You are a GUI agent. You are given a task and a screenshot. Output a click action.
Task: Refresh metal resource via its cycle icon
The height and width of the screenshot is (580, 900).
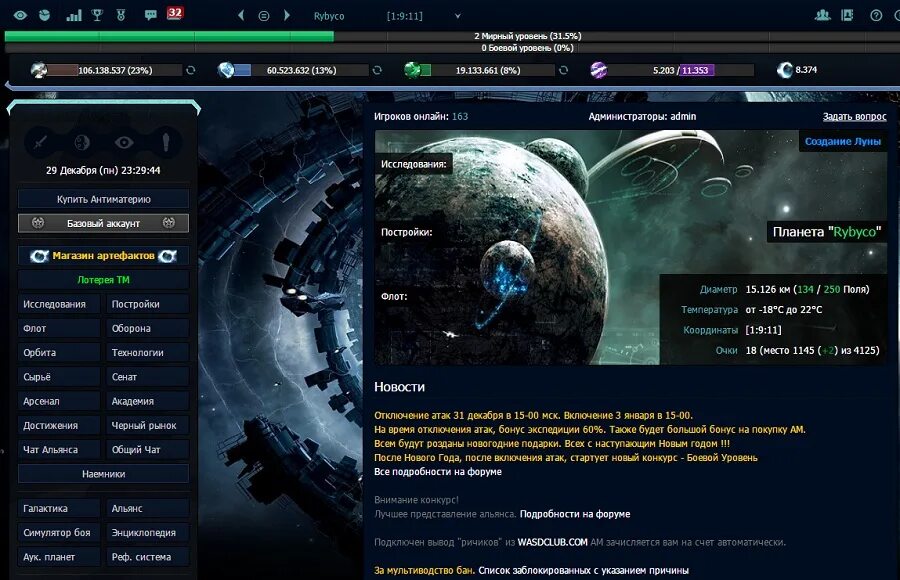point(191,70)
